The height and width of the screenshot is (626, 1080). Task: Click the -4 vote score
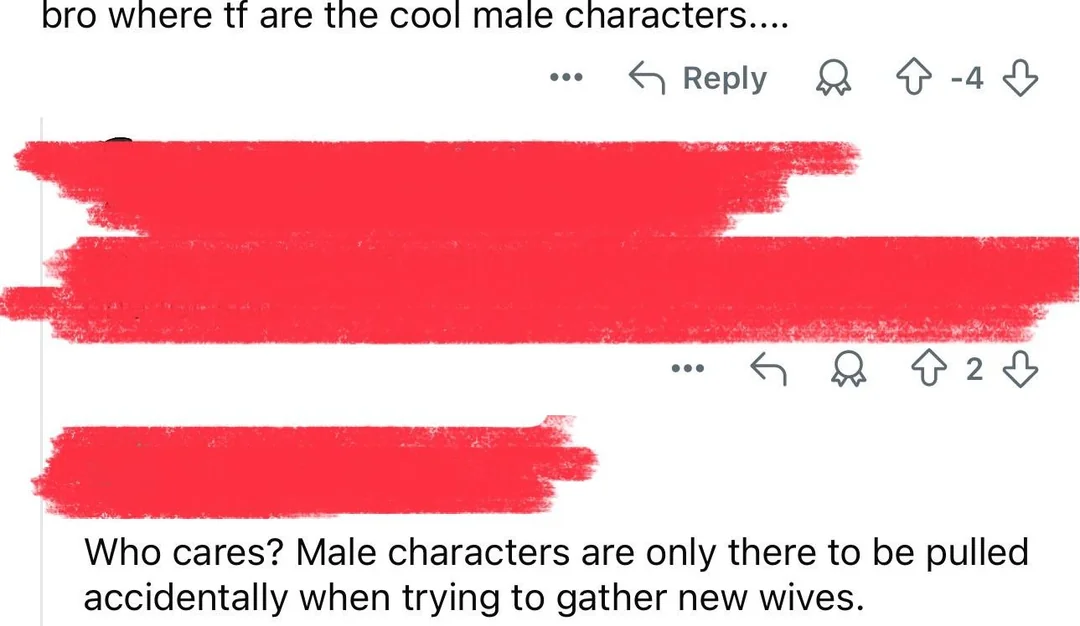point(967,78)
